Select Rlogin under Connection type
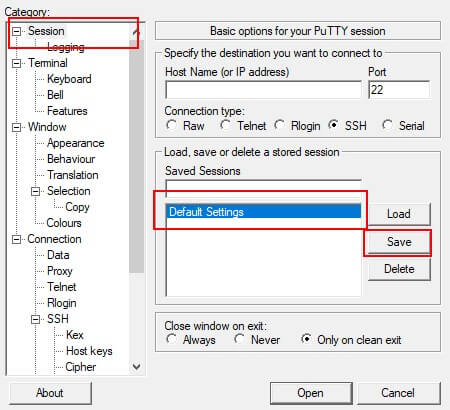 coord(279,126)
